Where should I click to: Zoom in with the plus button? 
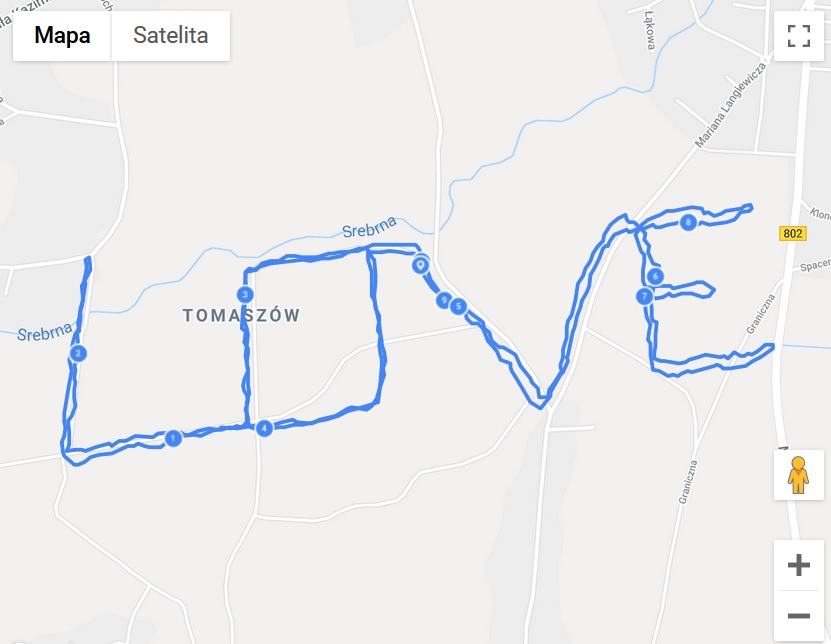click(799, 565)
